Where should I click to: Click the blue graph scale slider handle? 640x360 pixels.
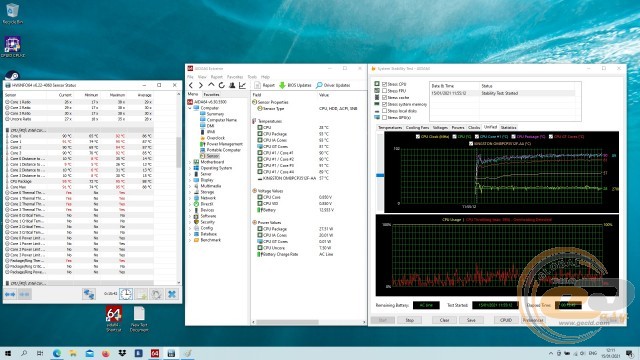tap(380, 175)
